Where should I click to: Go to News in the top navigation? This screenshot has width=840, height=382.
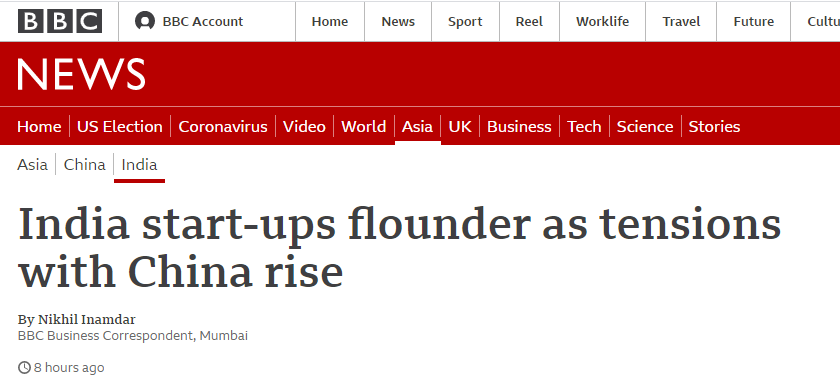(398, 21)
